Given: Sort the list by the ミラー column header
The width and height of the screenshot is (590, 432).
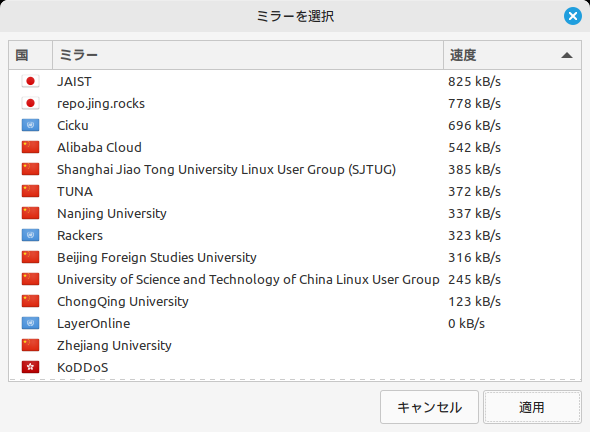Looking at the screenshot, I should pyautogui.click(x=248, y=55).
